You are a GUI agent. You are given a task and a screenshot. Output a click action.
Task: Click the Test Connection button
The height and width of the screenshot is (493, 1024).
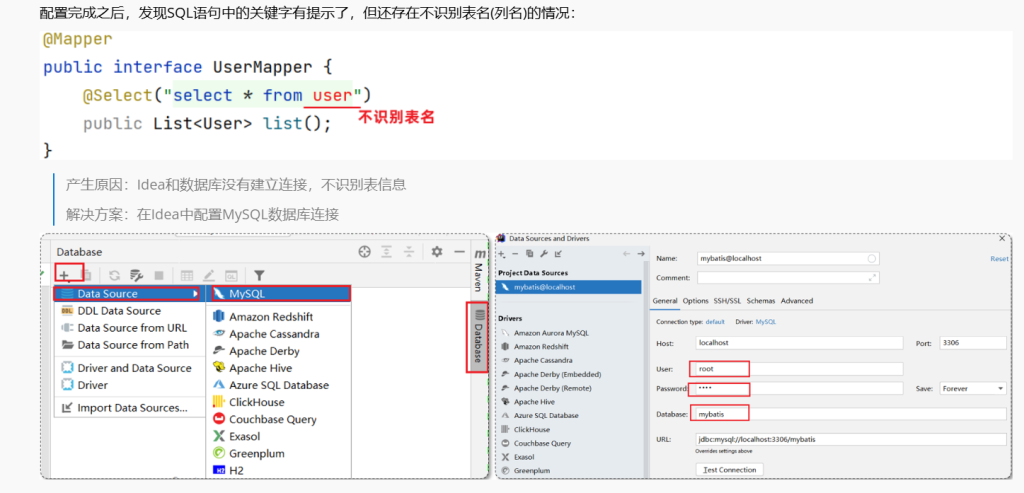pos(730,469)
